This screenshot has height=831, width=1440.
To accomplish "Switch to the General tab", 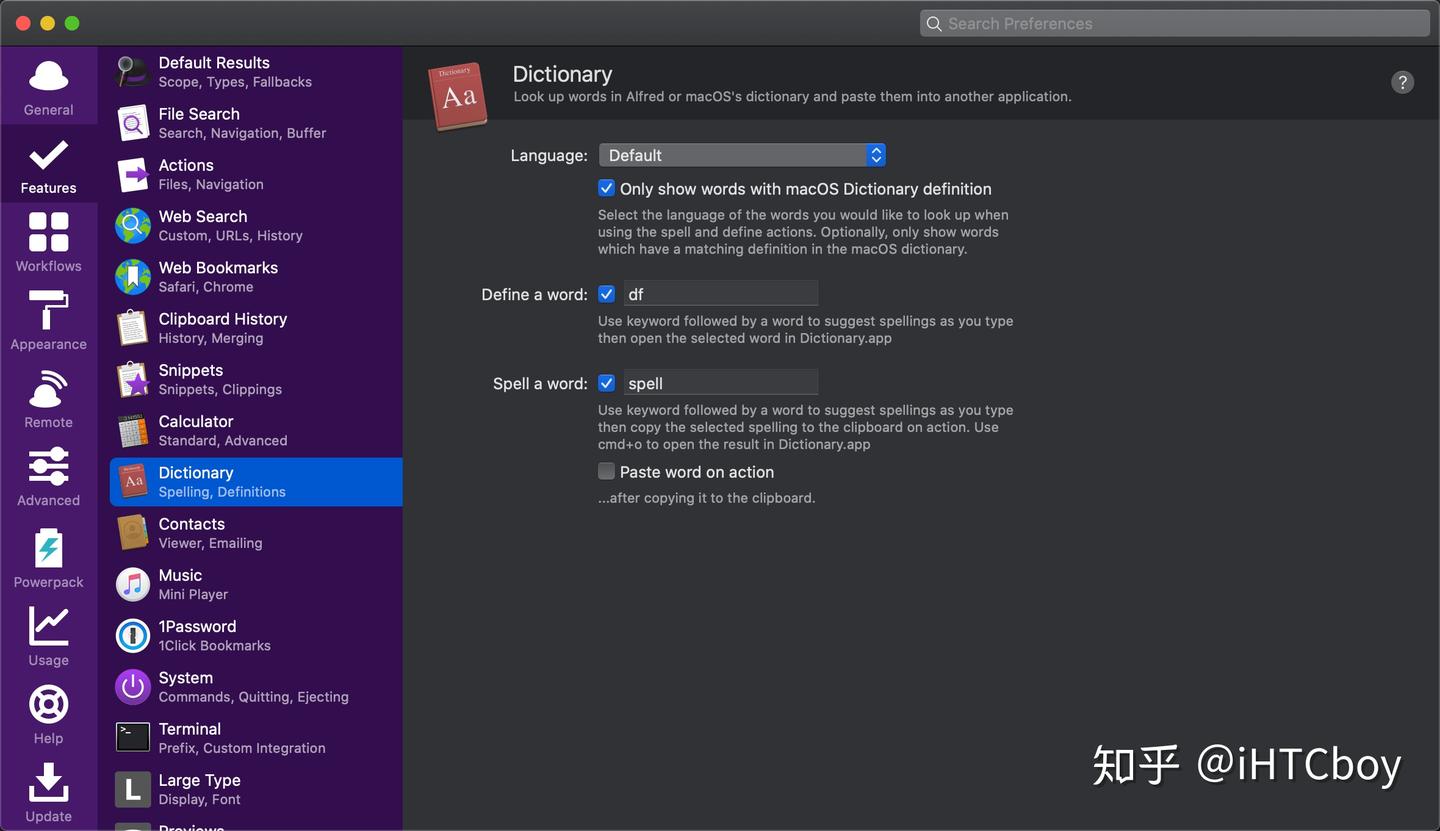I will 48,86.
